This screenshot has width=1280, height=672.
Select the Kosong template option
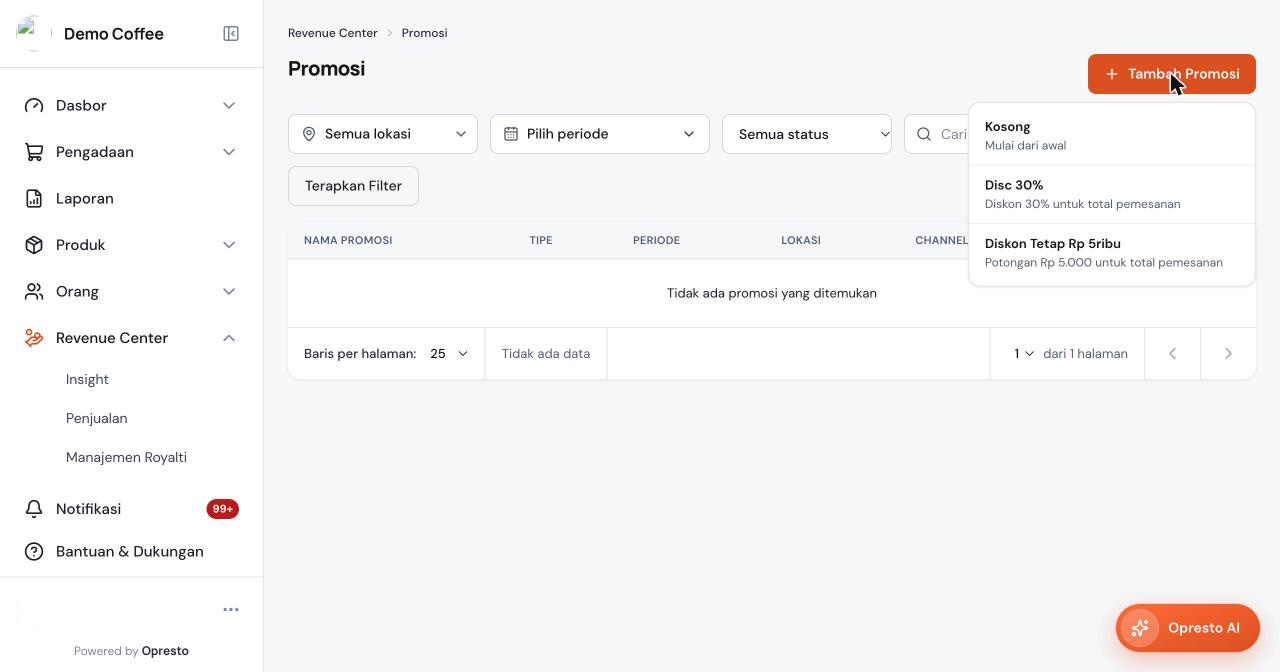click(1112, 136)
